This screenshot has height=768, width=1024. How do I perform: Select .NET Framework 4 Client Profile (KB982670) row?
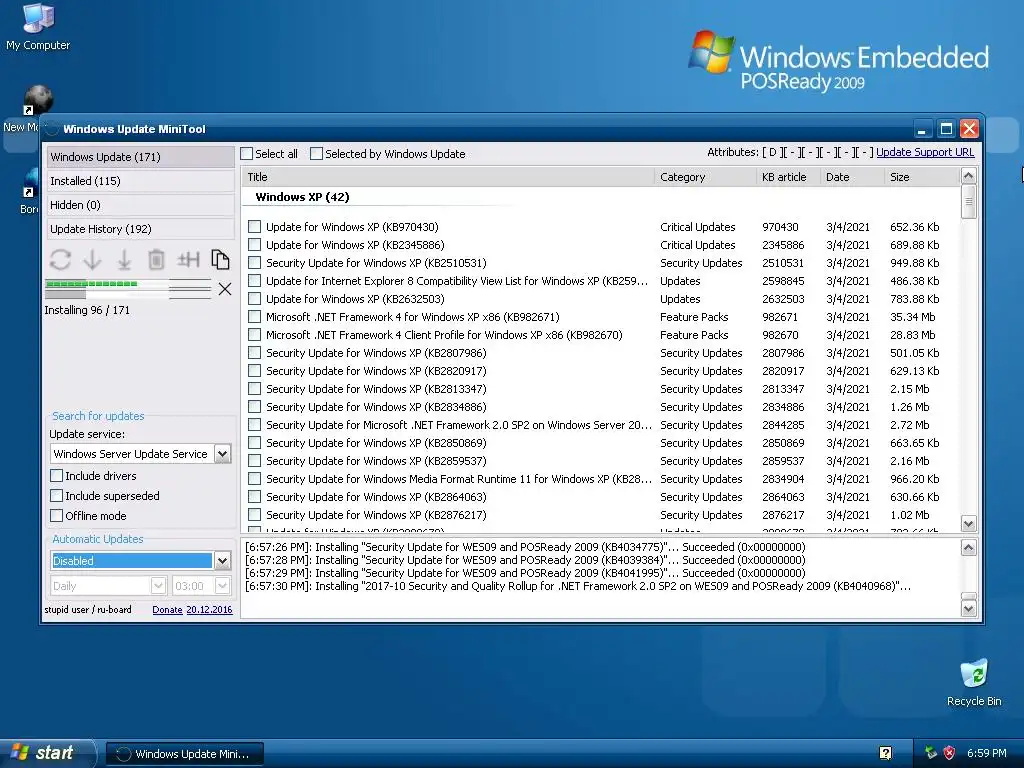tap(601, 335)
